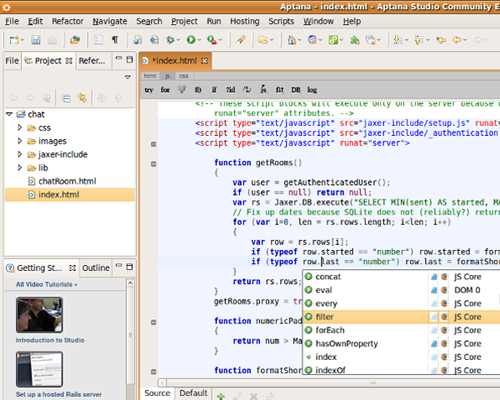Select the Source editor tab
500x400 pixels.
[x=157, y=393]
